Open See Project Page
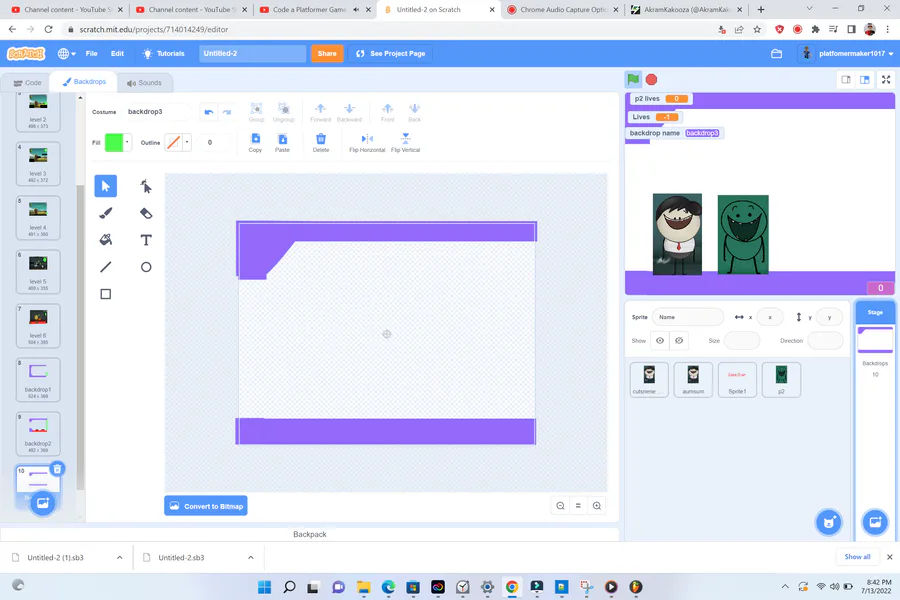Viewport: 900px width, 600px height. coord(391,53)
